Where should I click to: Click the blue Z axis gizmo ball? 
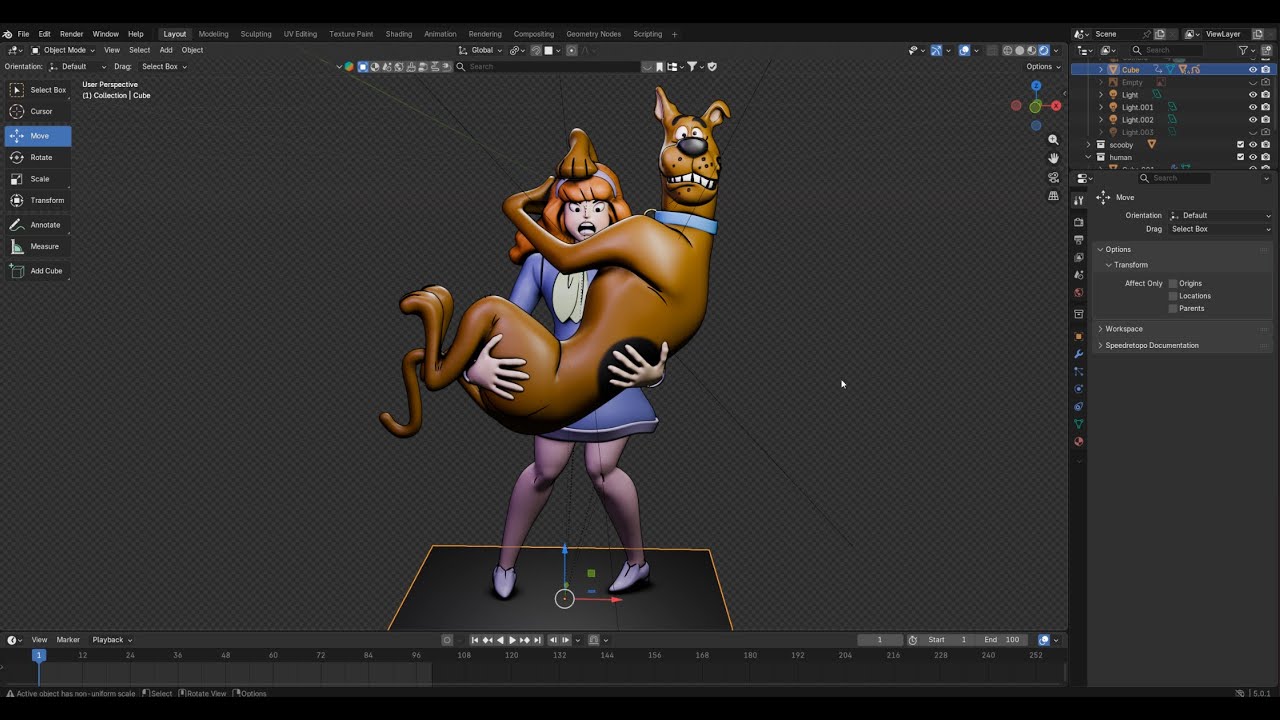tap(1036, 86)
